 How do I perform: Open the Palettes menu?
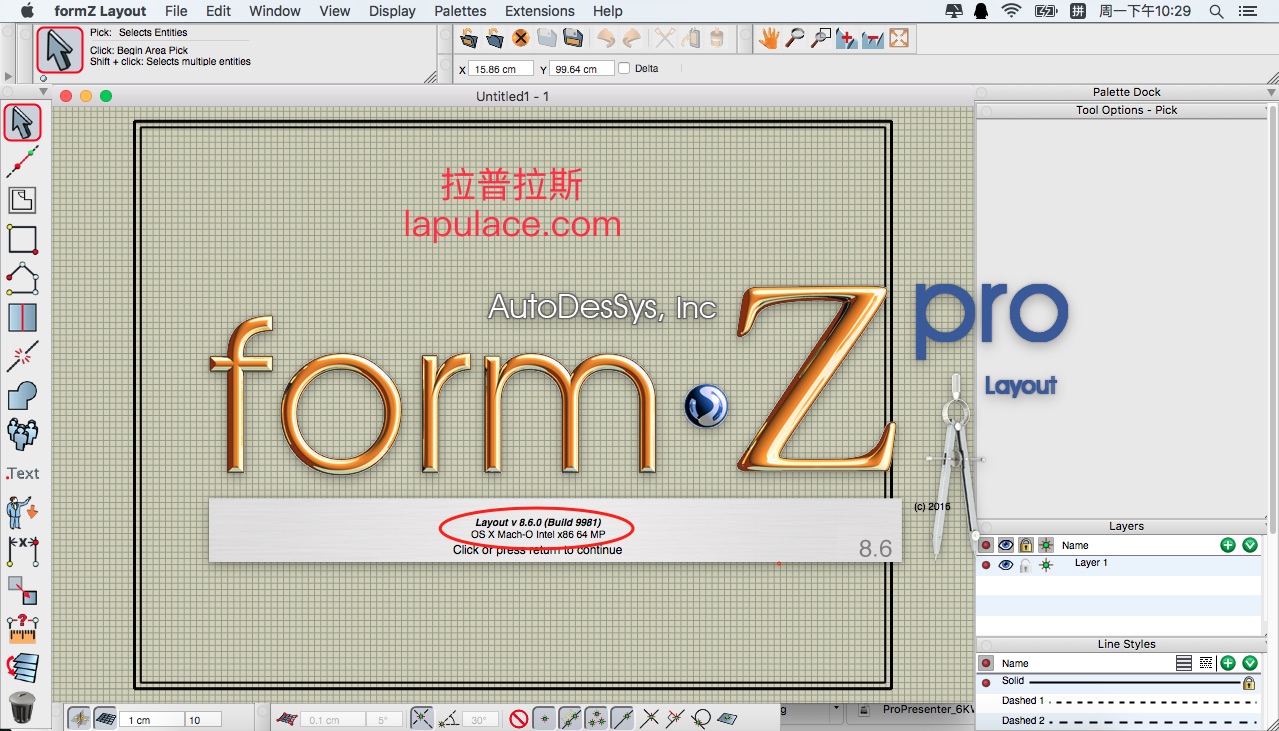pos(460,11)
